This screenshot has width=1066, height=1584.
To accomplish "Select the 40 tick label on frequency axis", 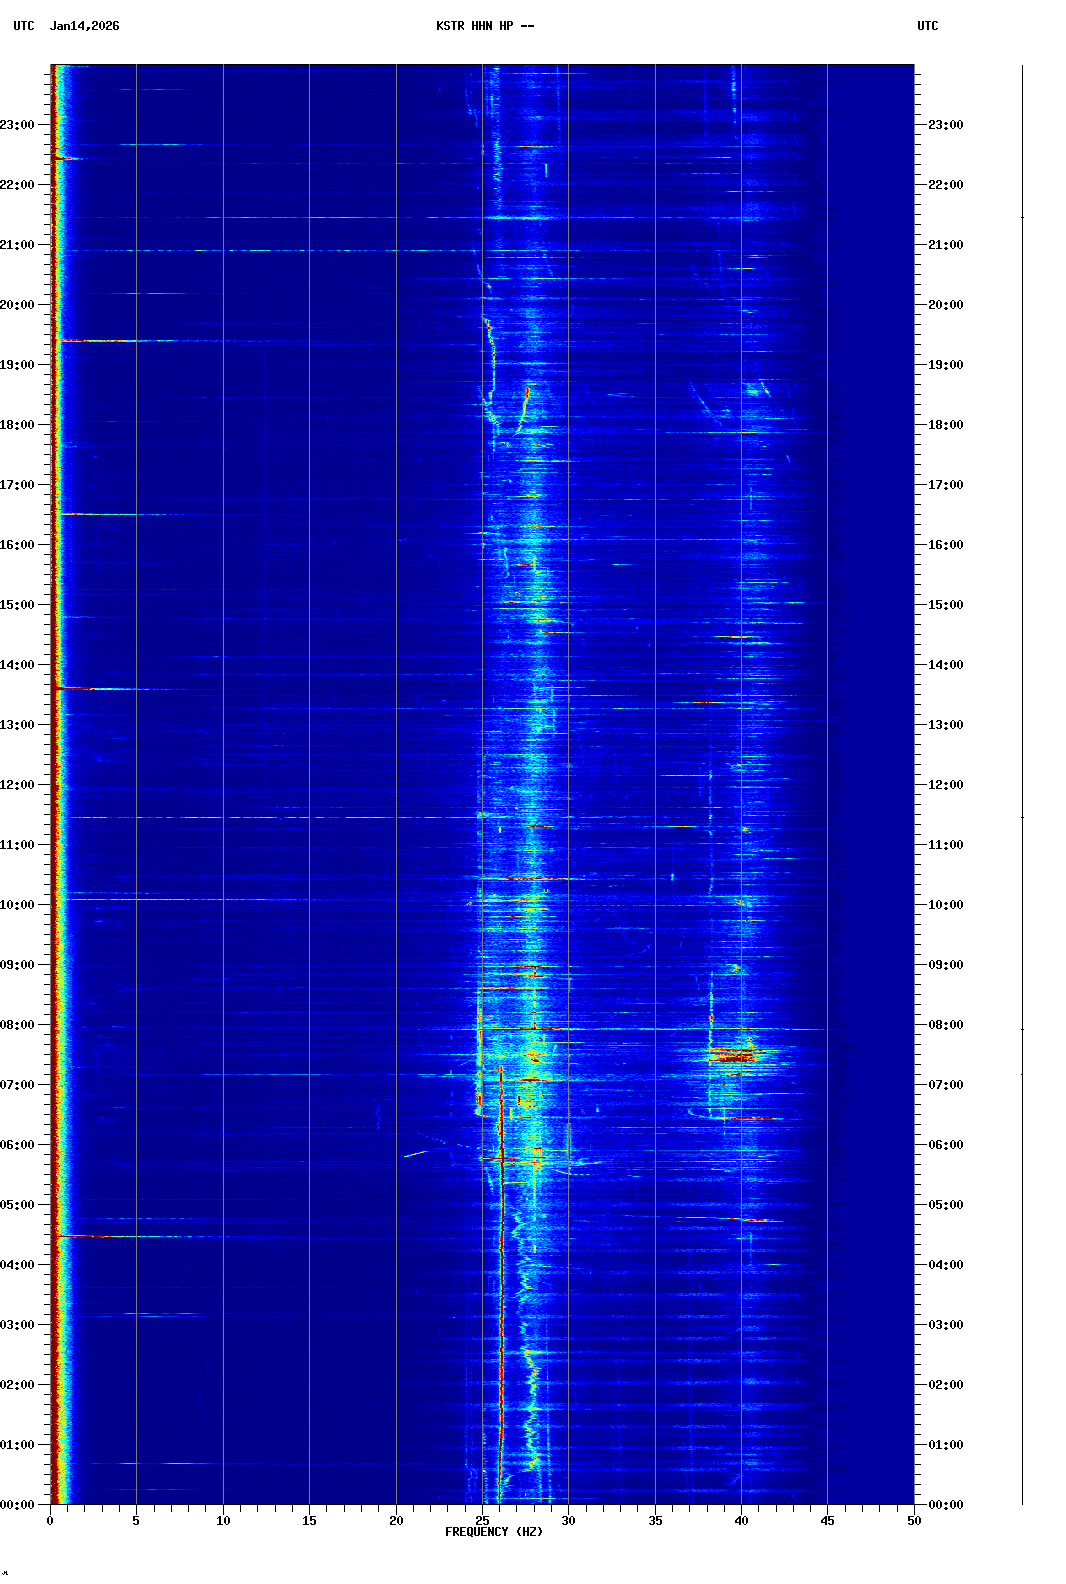I will 741,1521.
